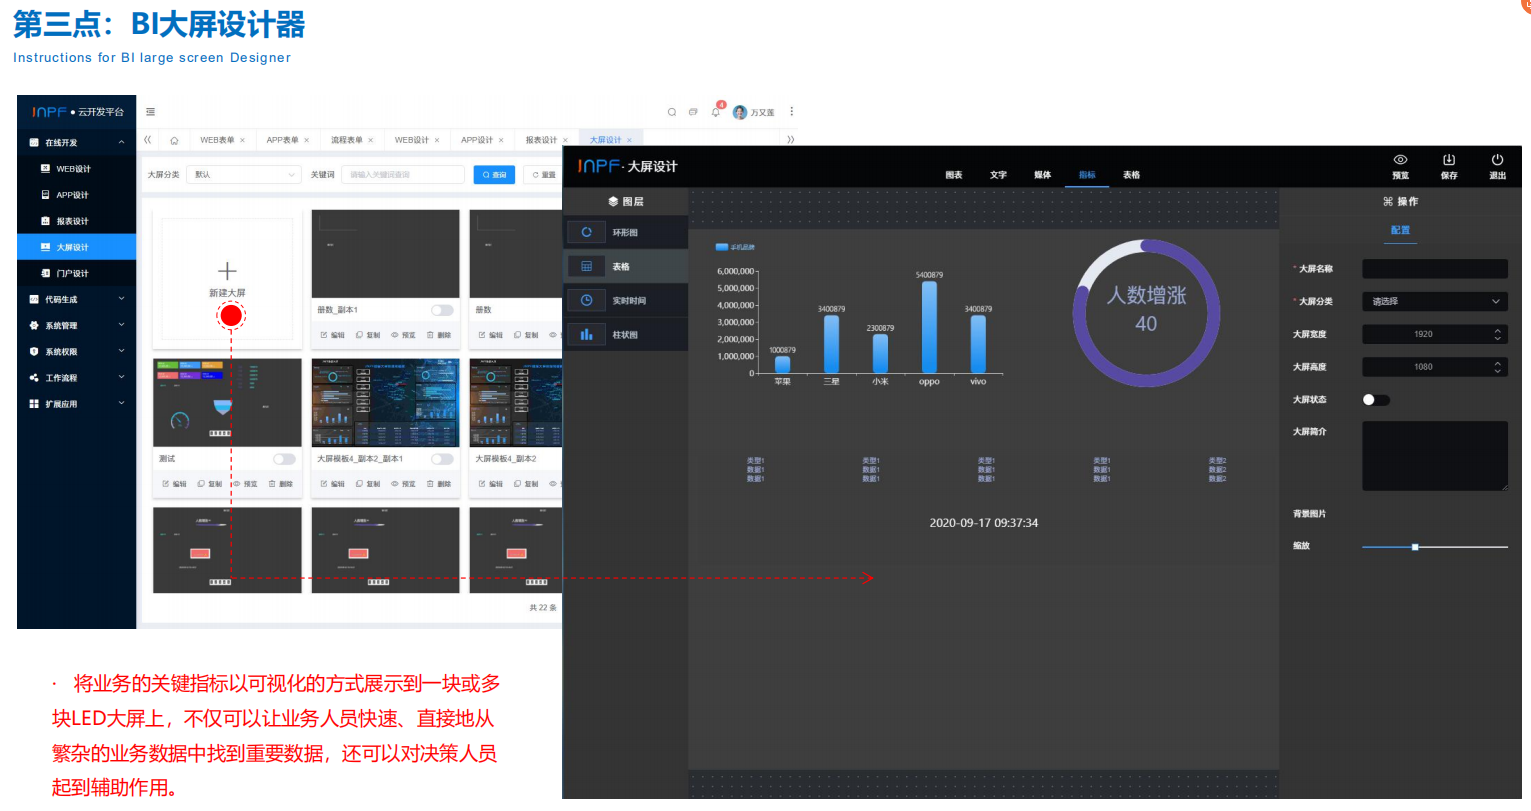Viewport: 1531px width, 811px height.
Task: Open the 请选择 dropdown for 大屏分类
Action: point(1434,301)
